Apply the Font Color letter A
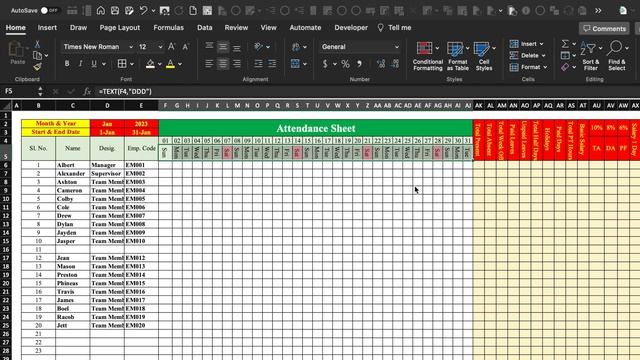Viewport: 640px width, 360px height. [x=171, y=64]
